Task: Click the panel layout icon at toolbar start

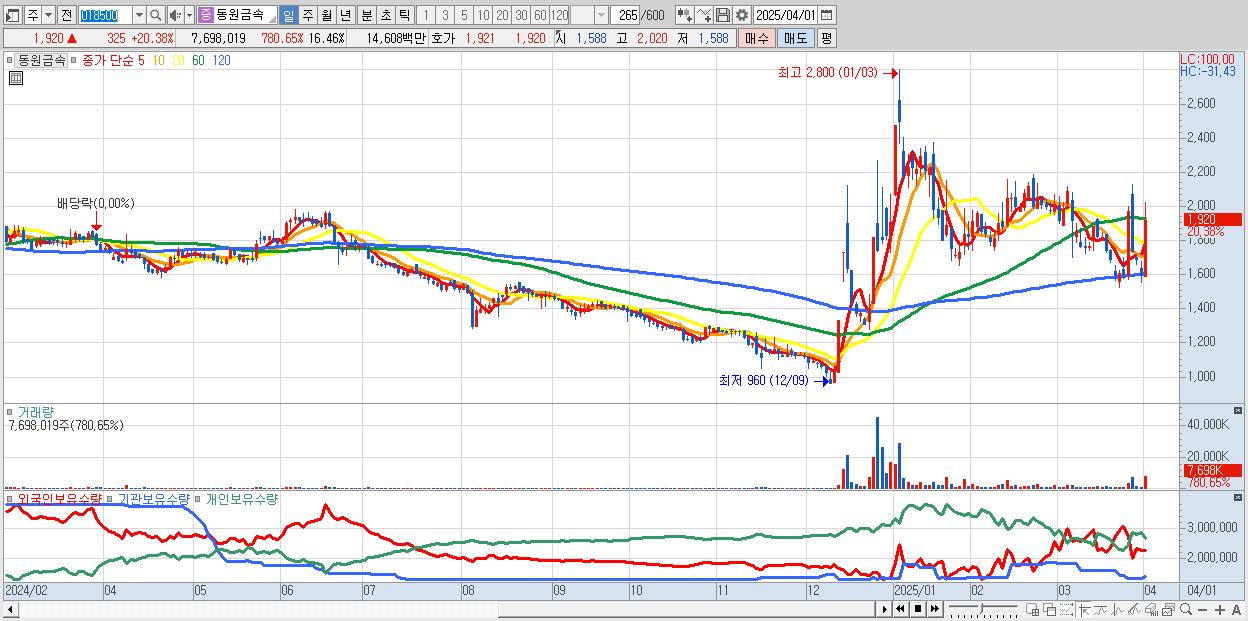Action: (x=13, y=15)
